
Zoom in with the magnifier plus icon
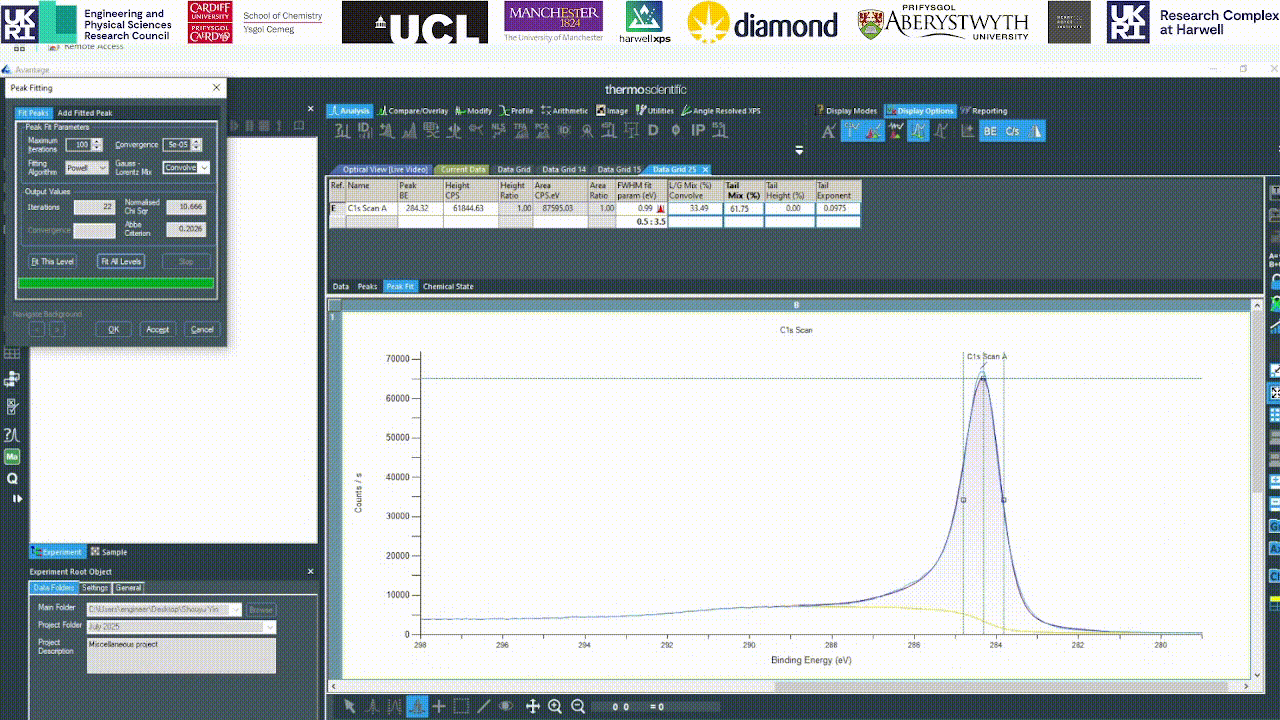point(555,706)
